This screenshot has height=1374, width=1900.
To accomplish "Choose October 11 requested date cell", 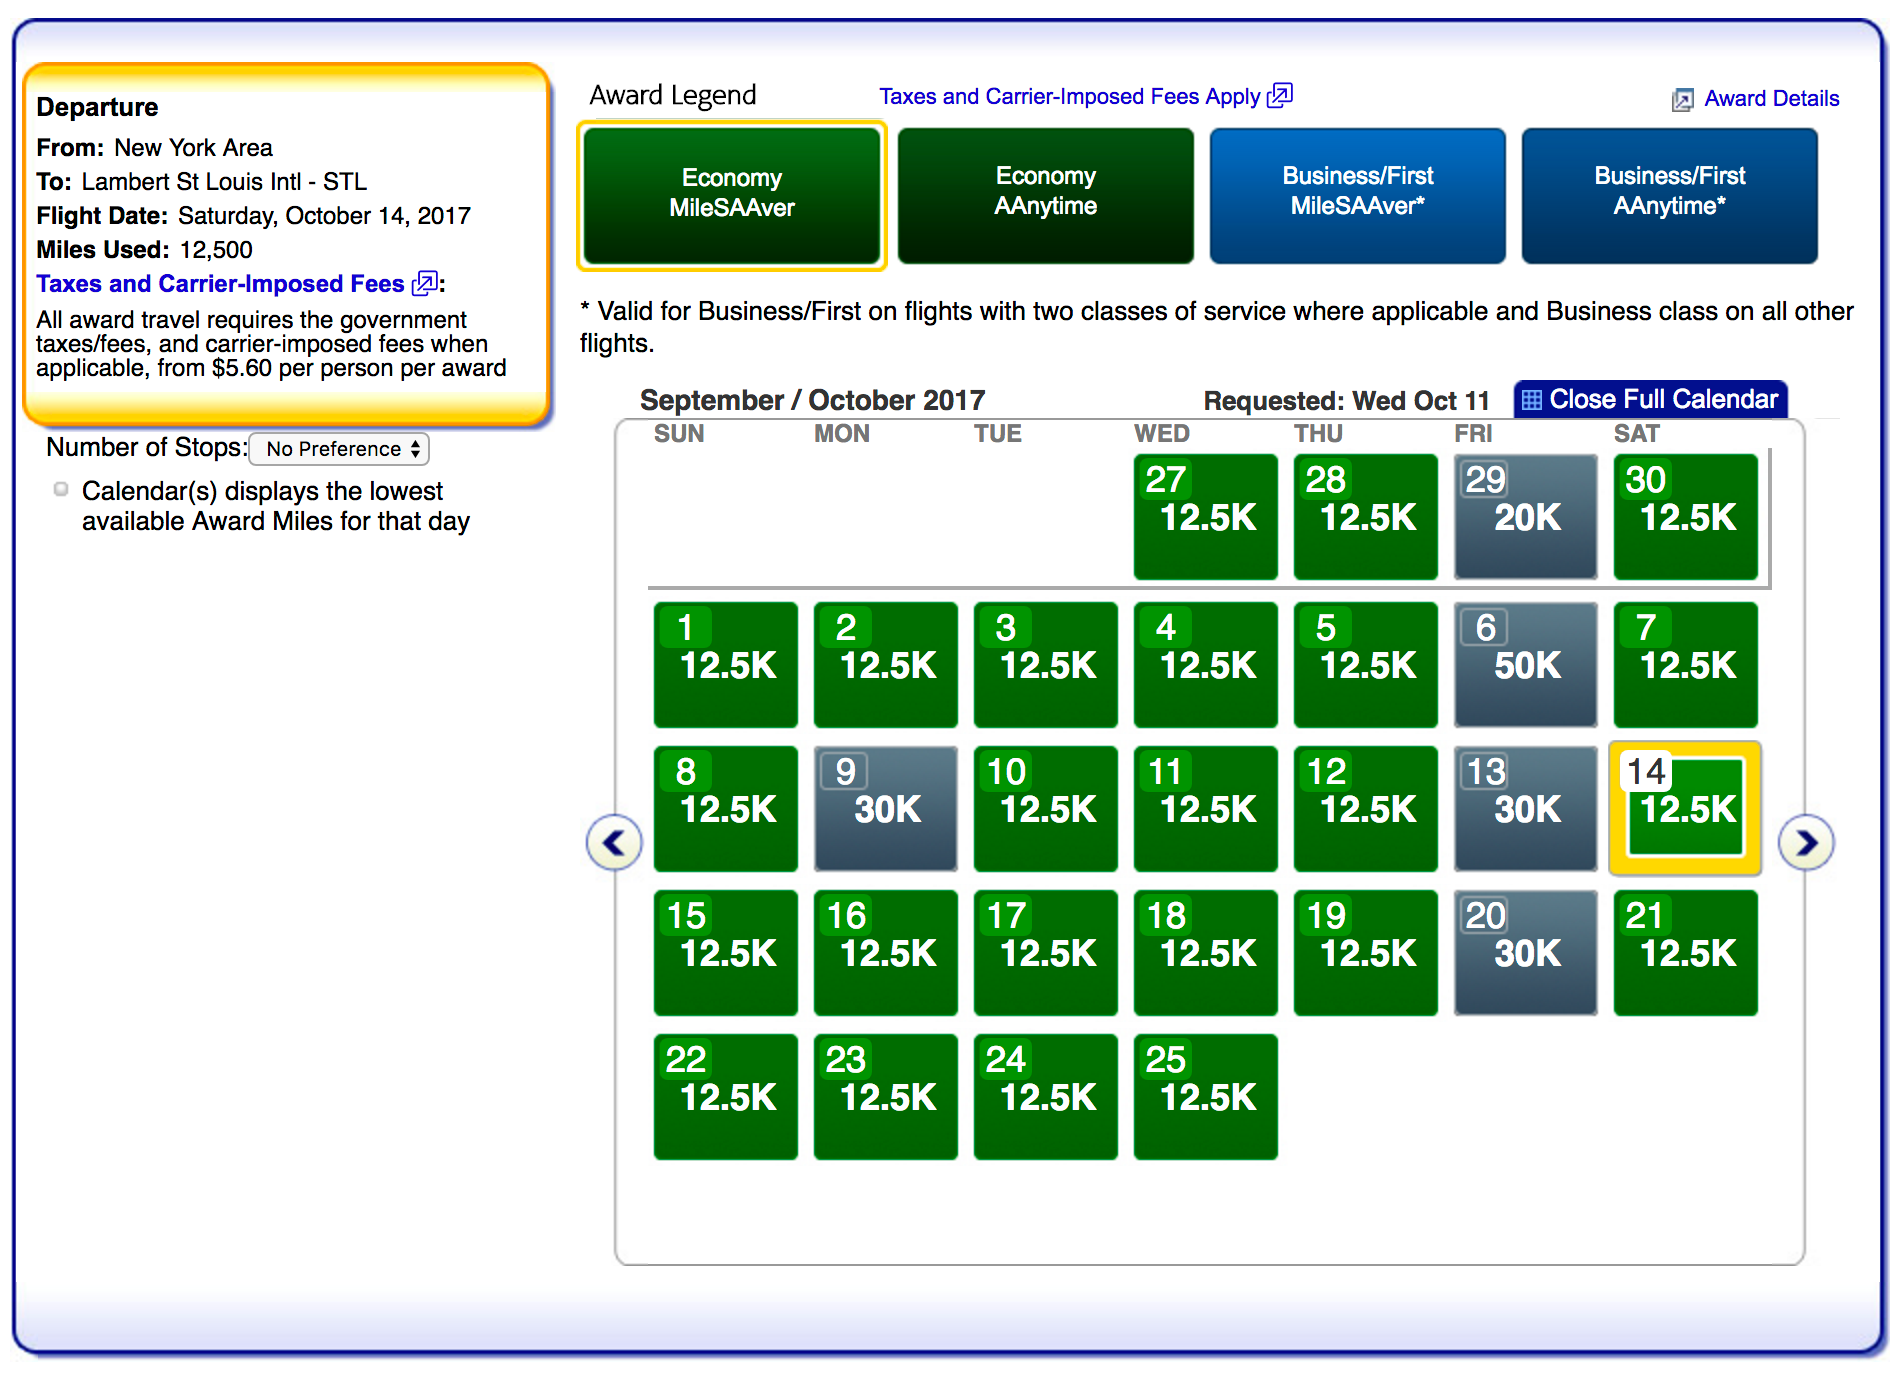I will point(1205,809).
